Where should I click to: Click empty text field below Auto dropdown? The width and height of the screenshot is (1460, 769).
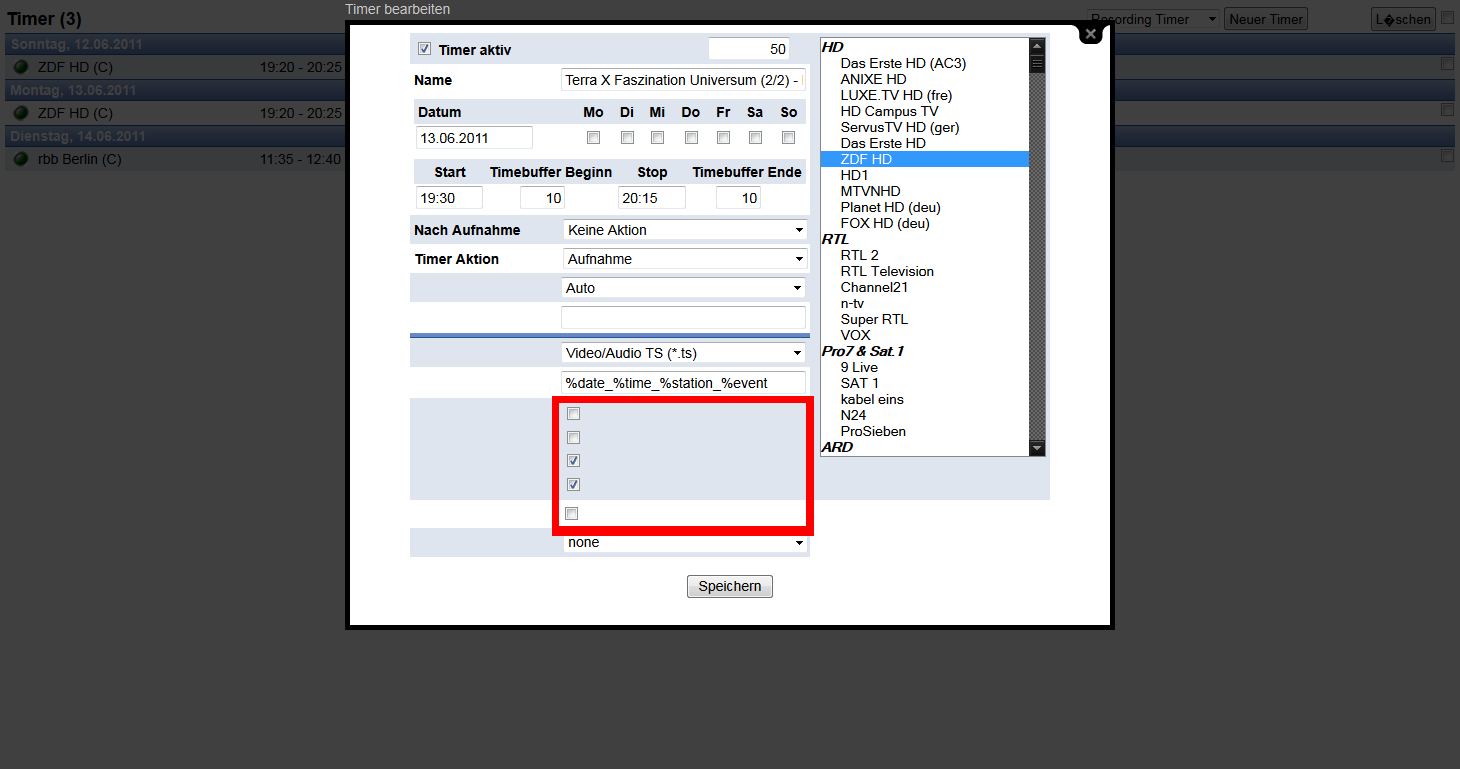pyautogui.click(x=683, y=318)
